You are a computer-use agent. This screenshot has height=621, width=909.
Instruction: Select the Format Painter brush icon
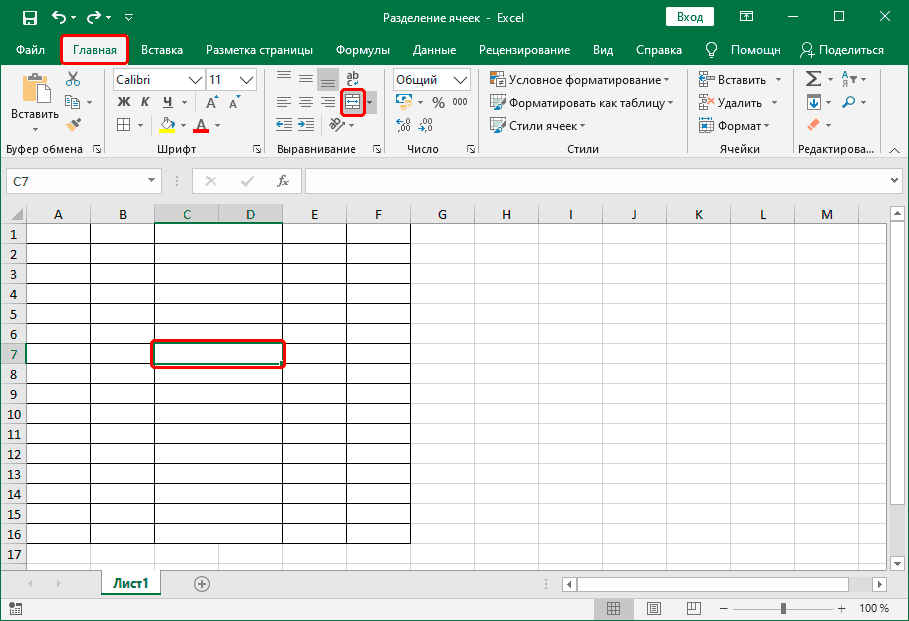73,124
